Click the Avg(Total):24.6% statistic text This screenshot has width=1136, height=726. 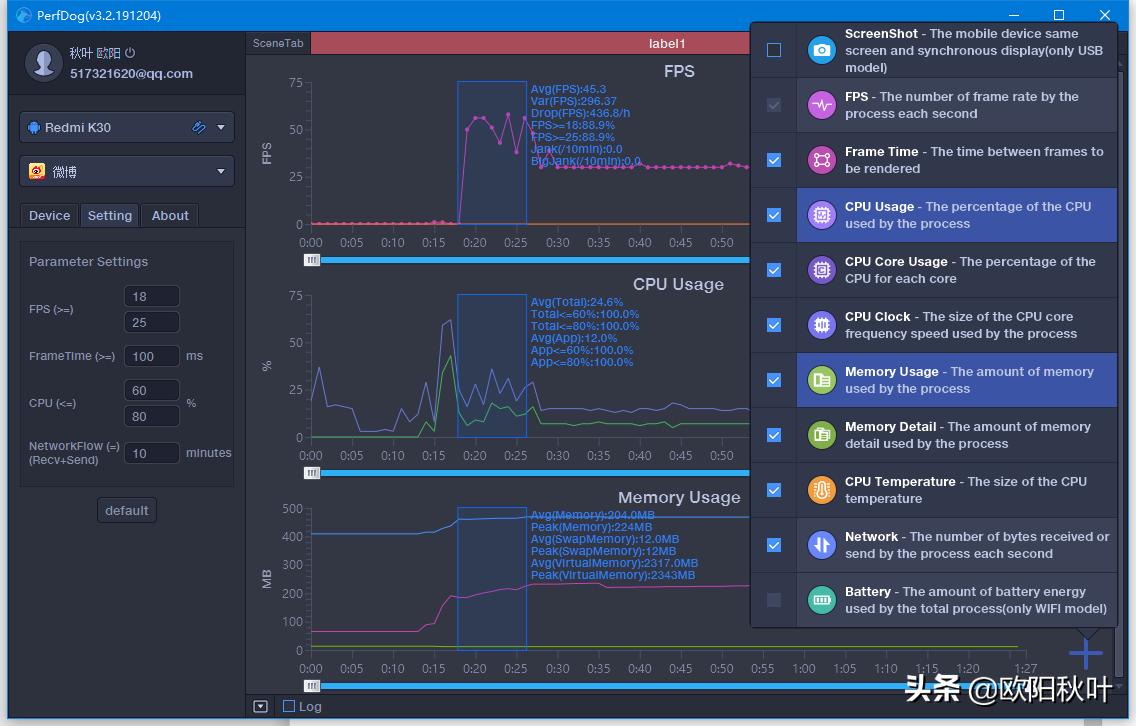coord(577,302)
